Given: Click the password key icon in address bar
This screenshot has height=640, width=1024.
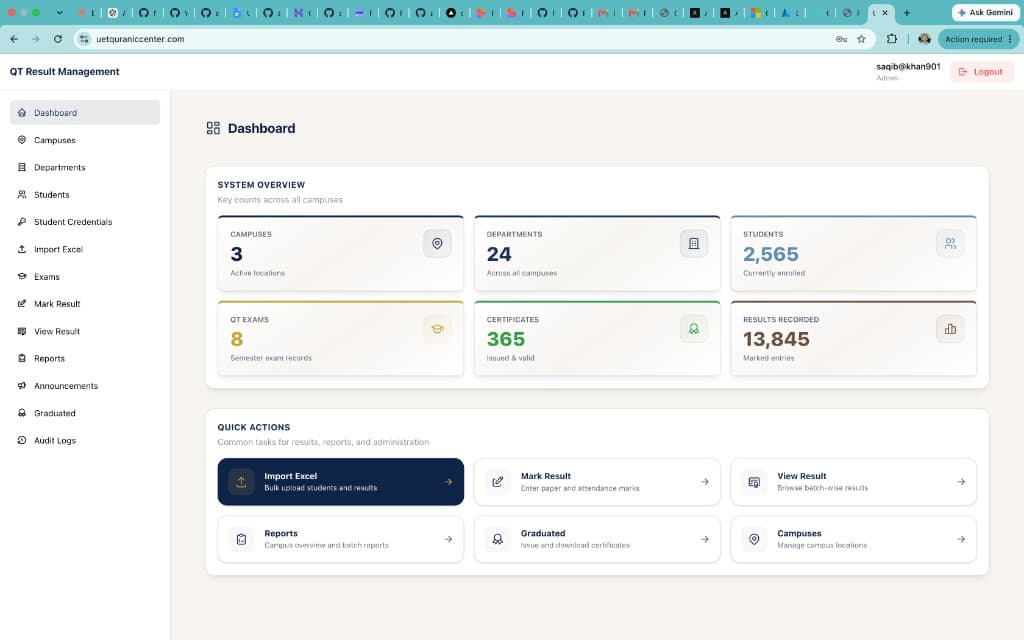Looking at the screenshot, I should click(841, 39).
